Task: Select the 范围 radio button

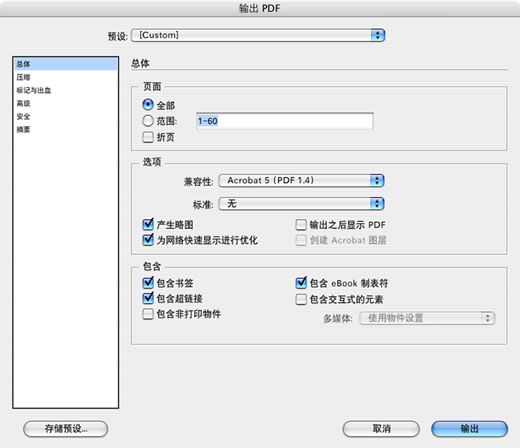Action: point(148,121)
